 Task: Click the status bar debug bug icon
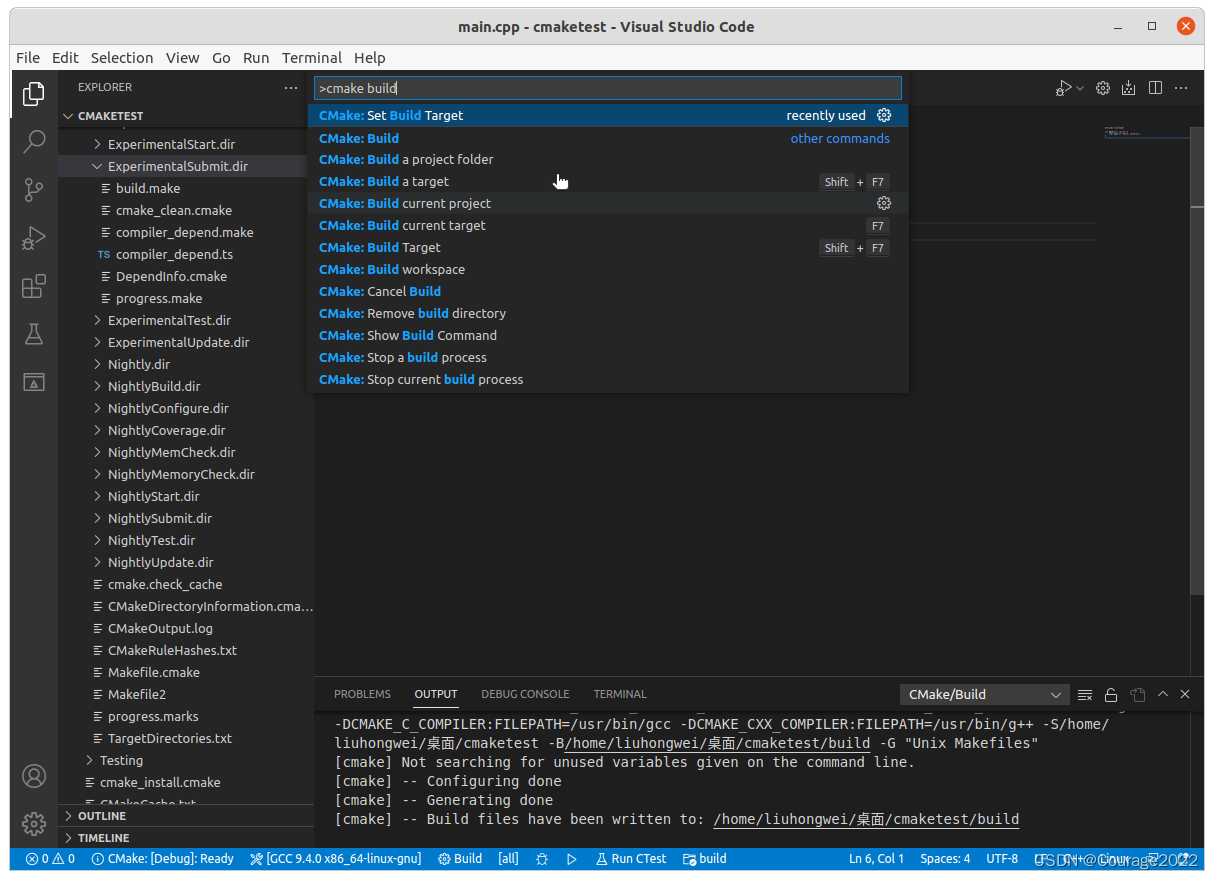(x=542, y=859)
